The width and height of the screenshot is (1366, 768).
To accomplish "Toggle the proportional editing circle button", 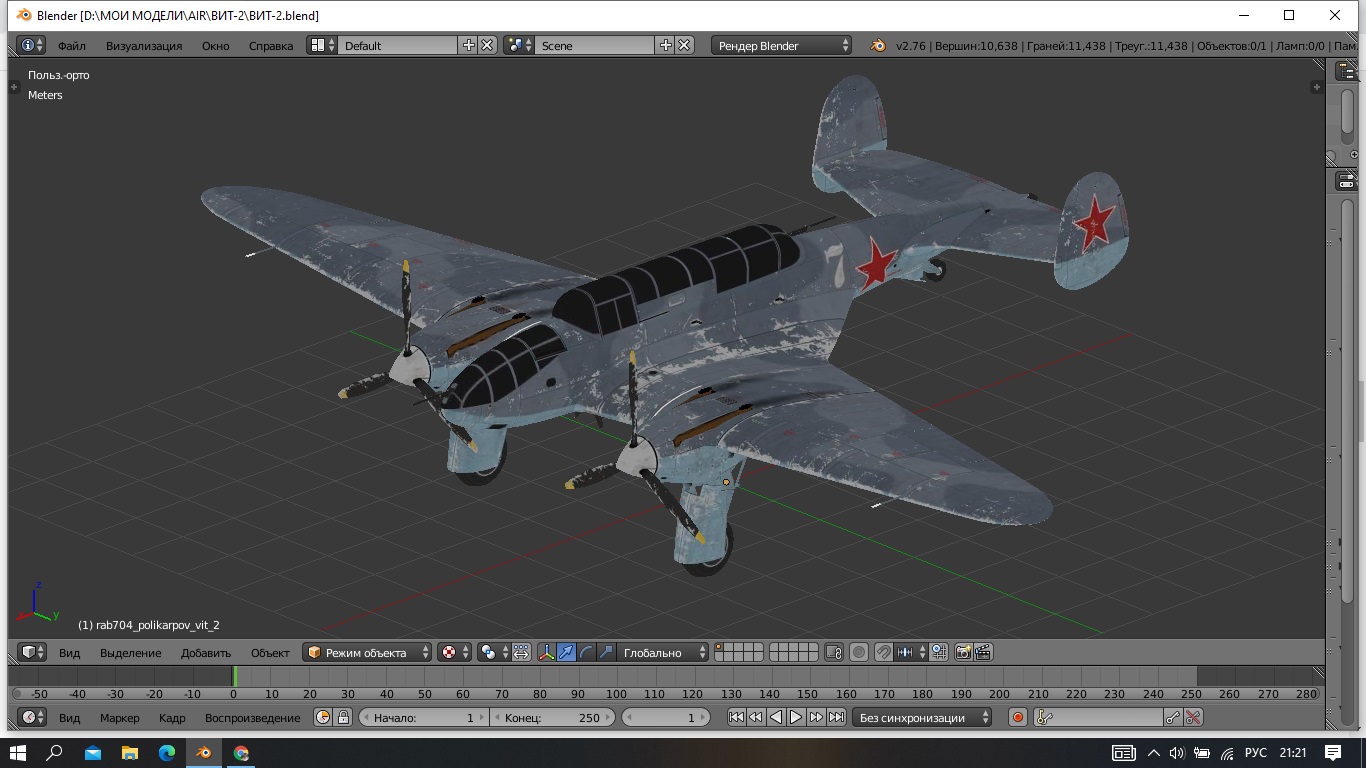I will 859,652.
